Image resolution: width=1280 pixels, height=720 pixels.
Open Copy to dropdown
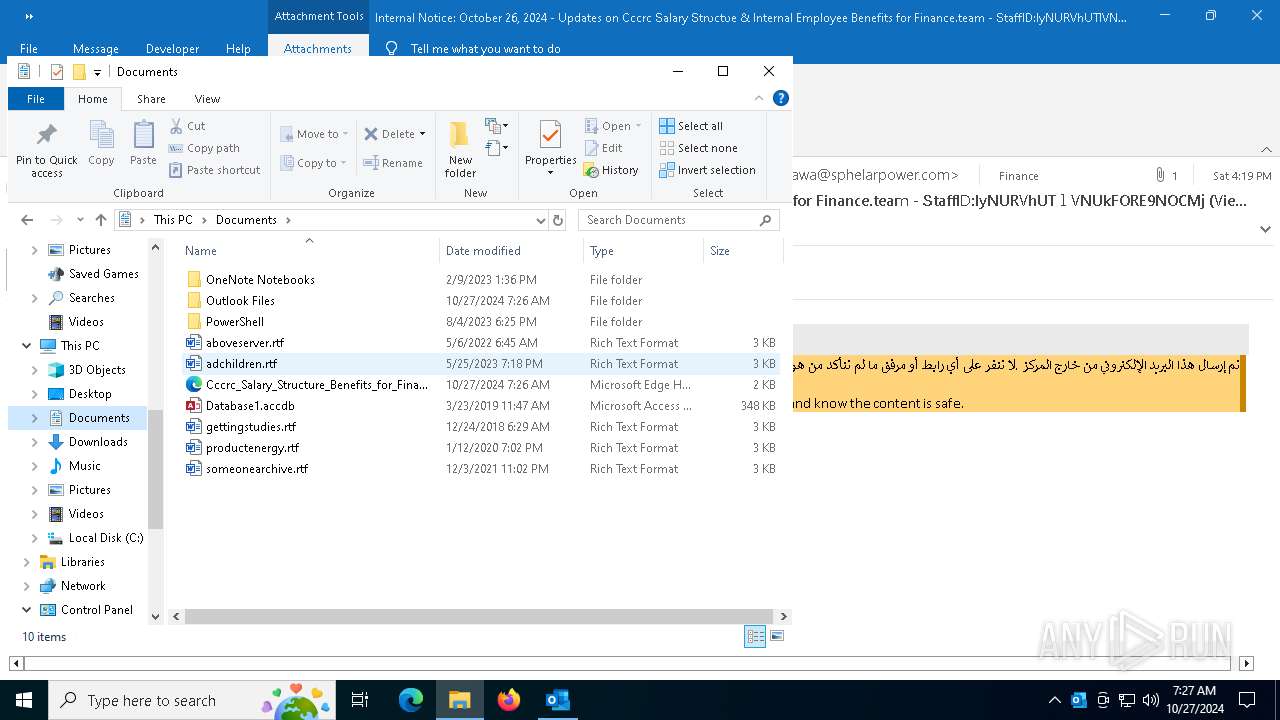click(313, 163)
